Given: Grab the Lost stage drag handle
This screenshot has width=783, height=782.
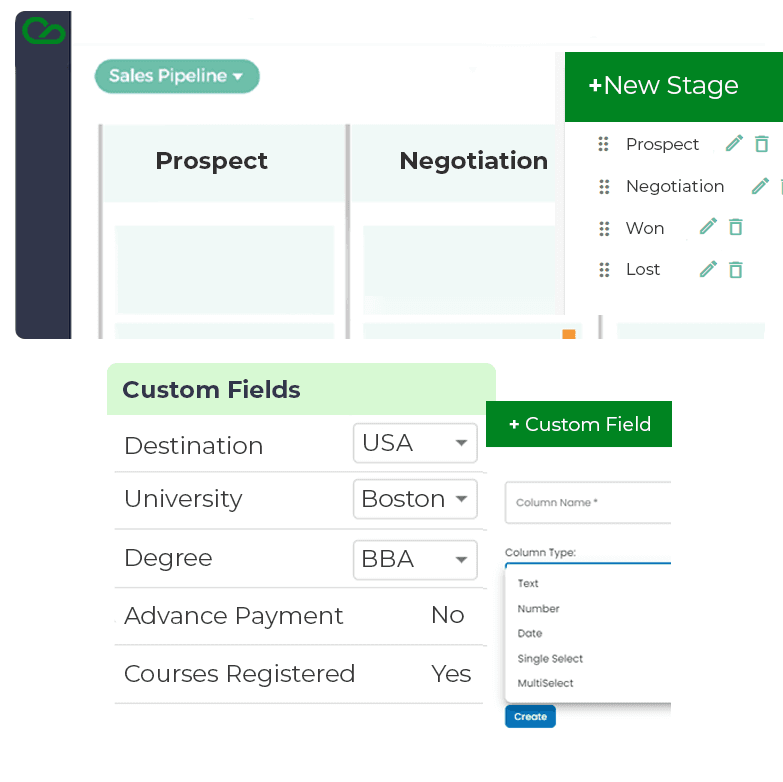Looking at the screenshot, I should pos(604,269).
